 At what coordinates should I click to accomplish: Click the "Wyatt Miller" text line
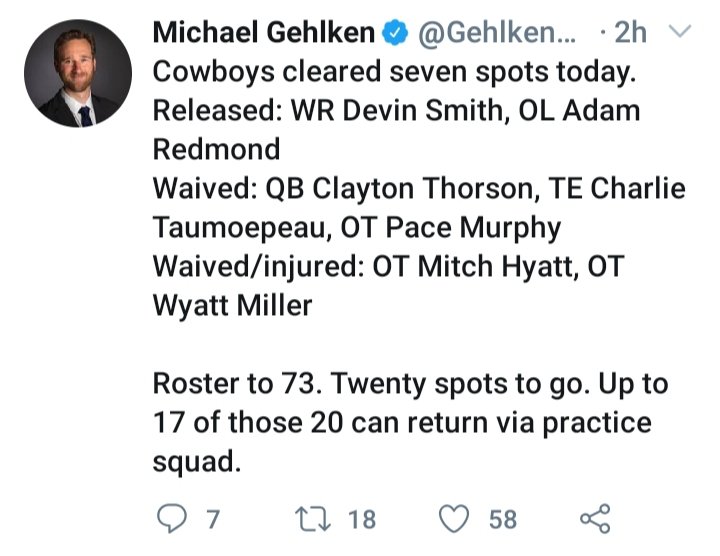[232, 304]
